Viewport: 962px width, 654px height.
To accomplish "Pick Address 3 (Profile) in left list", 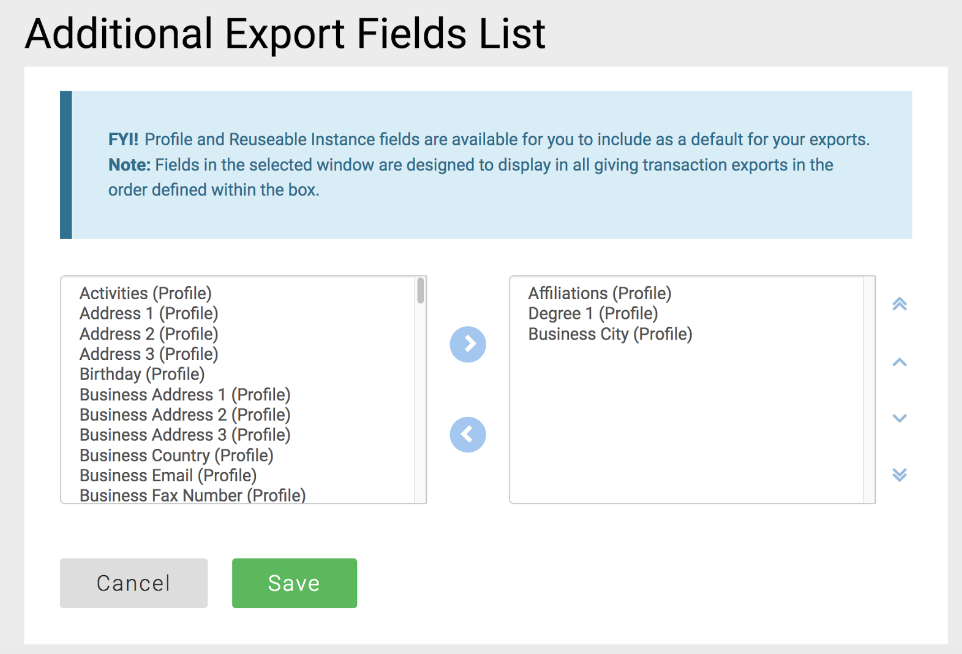I will [x=148, y=354].
